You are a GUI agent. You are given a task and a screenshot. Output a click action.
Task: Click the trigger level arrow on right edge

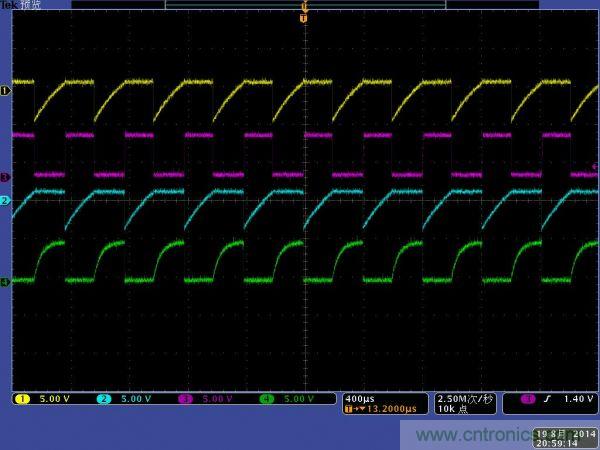coord(595,166)
